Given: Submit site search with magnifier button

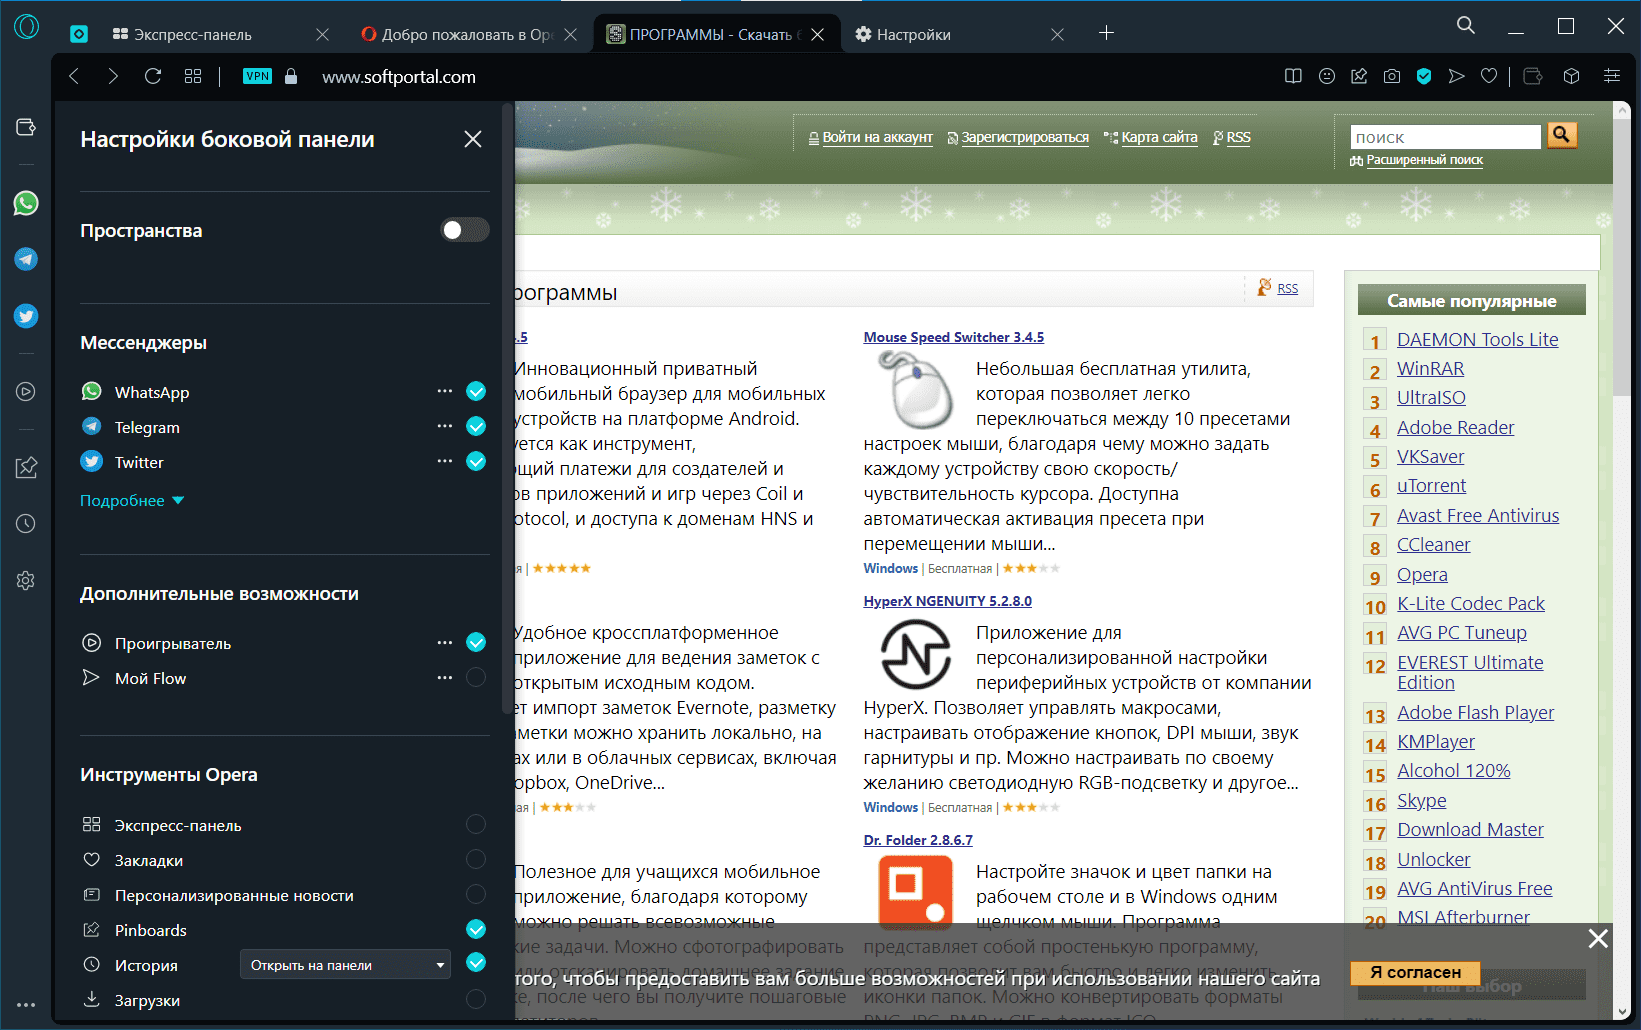Looking at the screenshot, I should click(1562, 135).
